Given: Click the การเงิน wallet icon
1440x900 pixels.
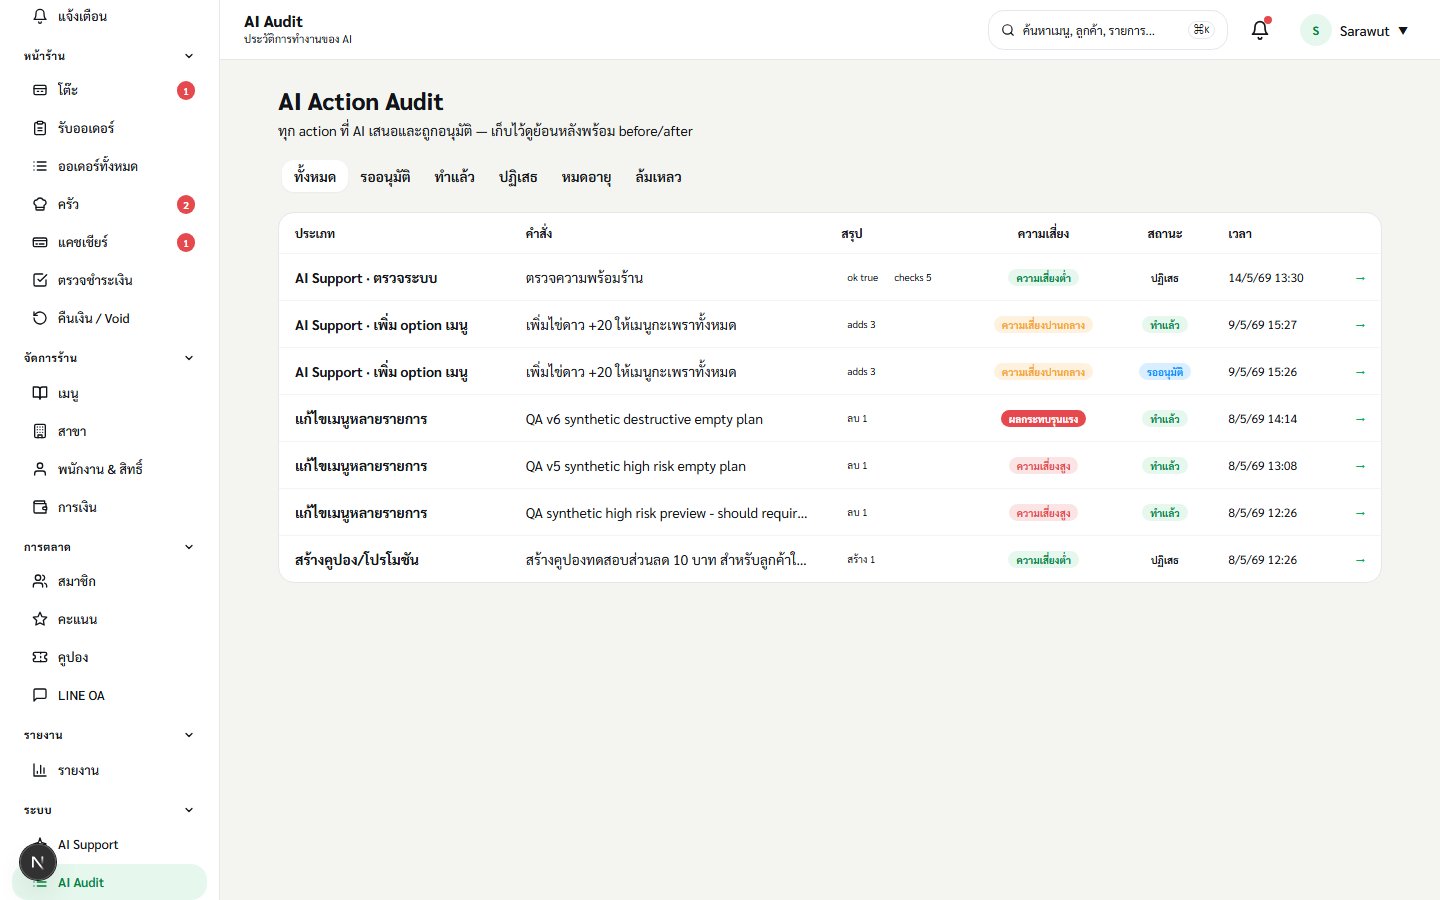Looking at the screenshot, I should (40, 507).
